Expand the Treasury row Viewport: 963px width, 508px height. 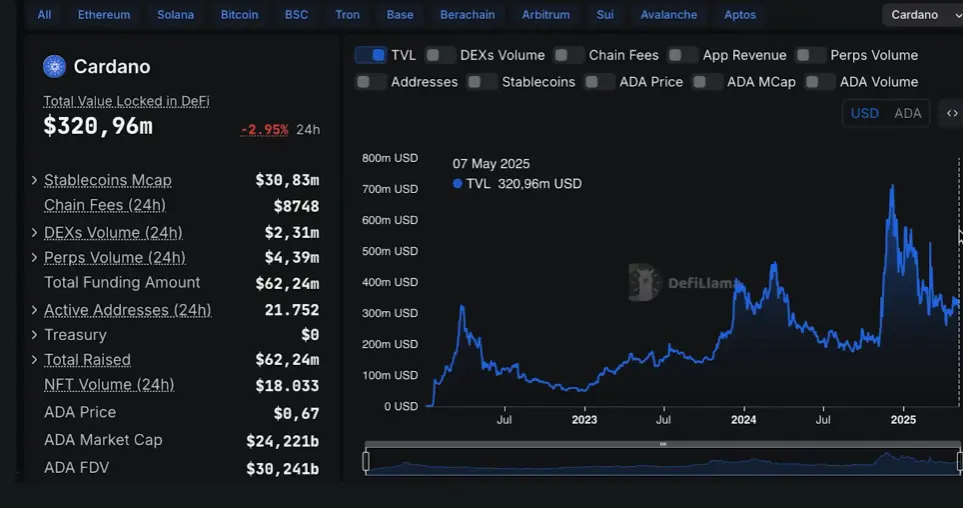coord(34,335)
